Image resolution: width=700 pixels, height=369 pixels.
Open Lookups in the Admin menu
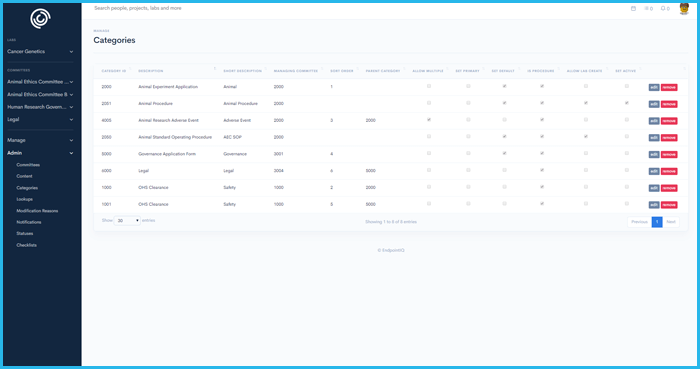25,199
